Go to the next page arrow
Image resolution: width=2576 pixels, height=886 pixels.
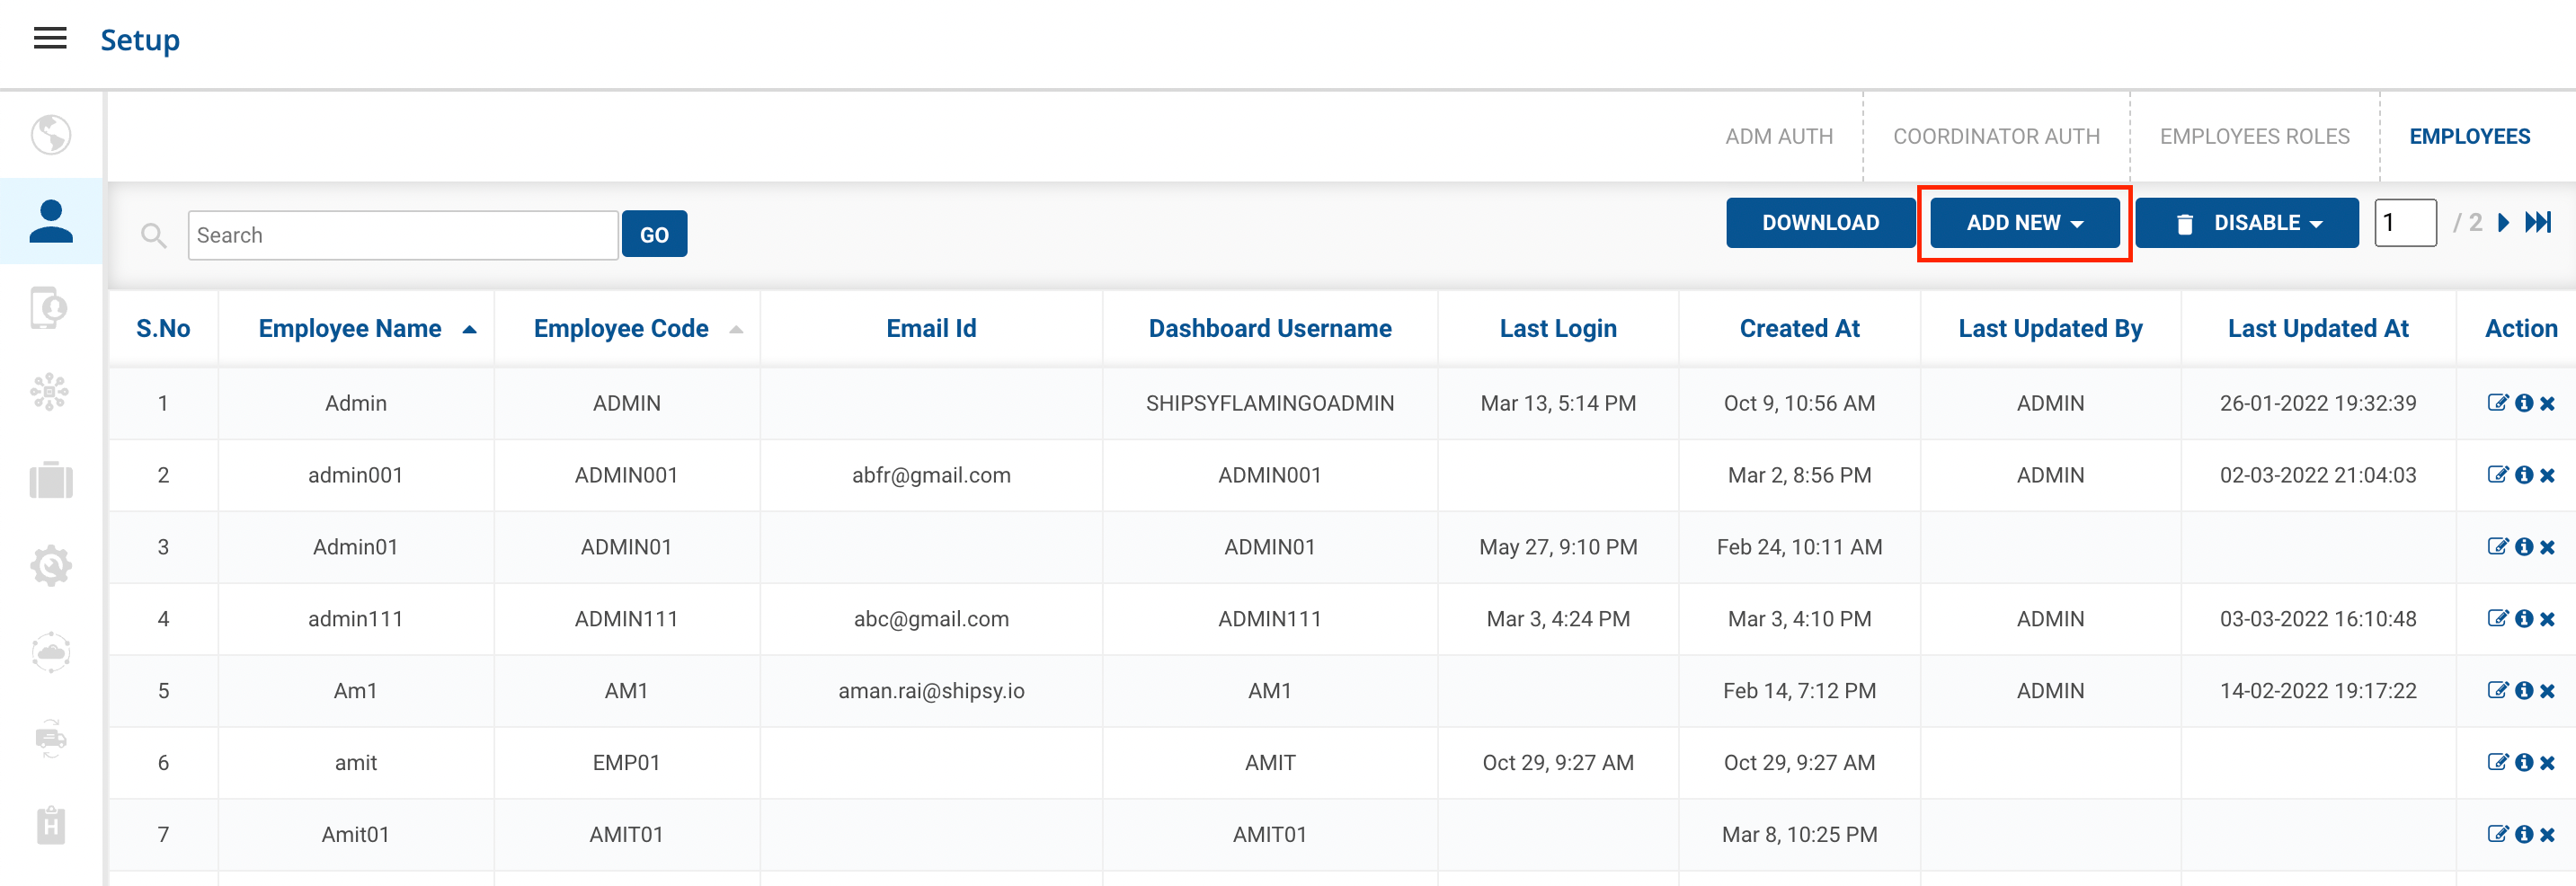pos(2503,222)
